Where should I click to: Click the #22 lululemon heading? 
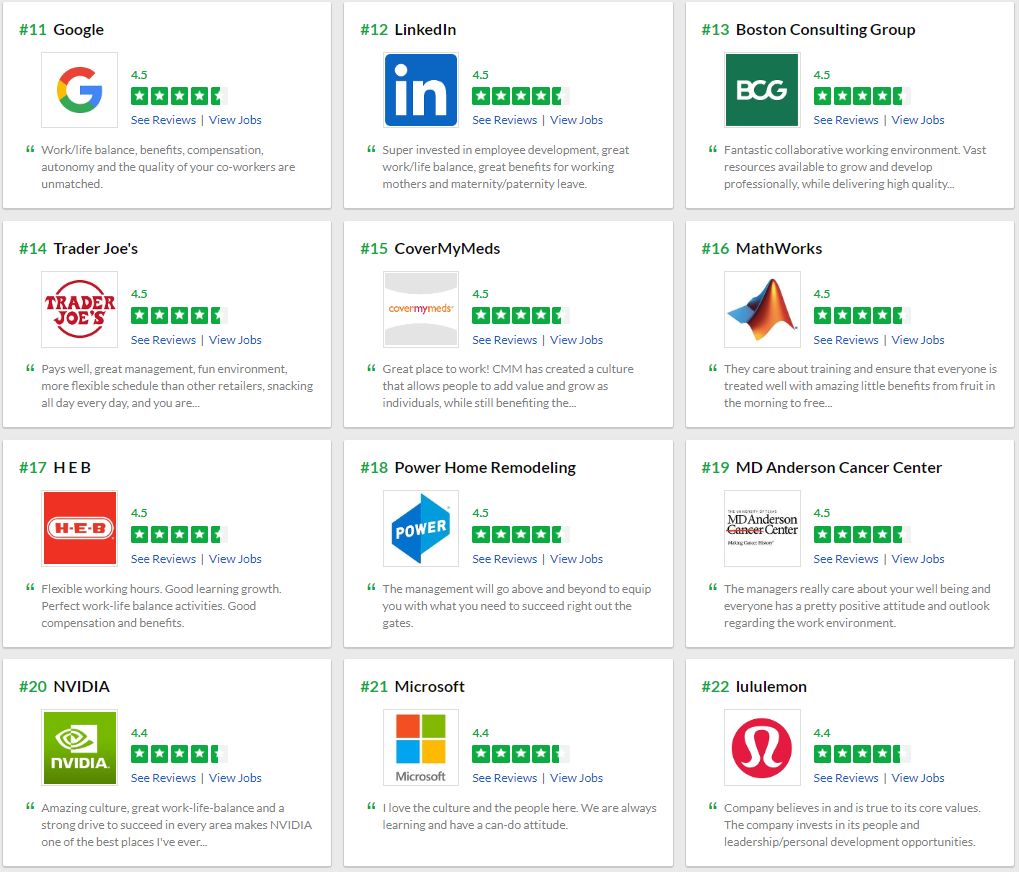754,686
